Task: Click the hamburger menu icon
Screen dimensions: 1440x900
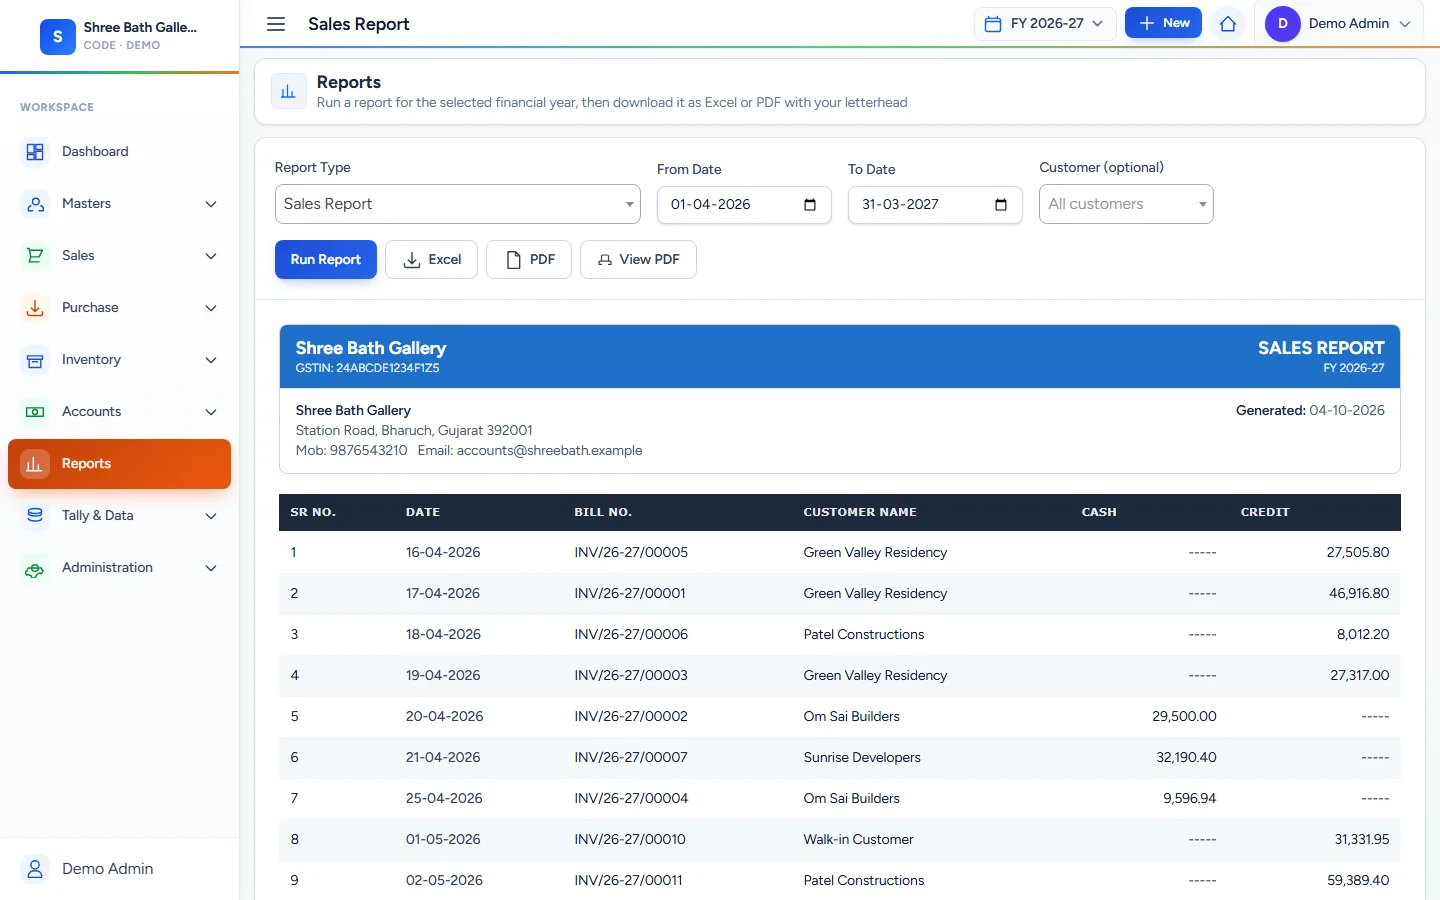Action: 276,24
